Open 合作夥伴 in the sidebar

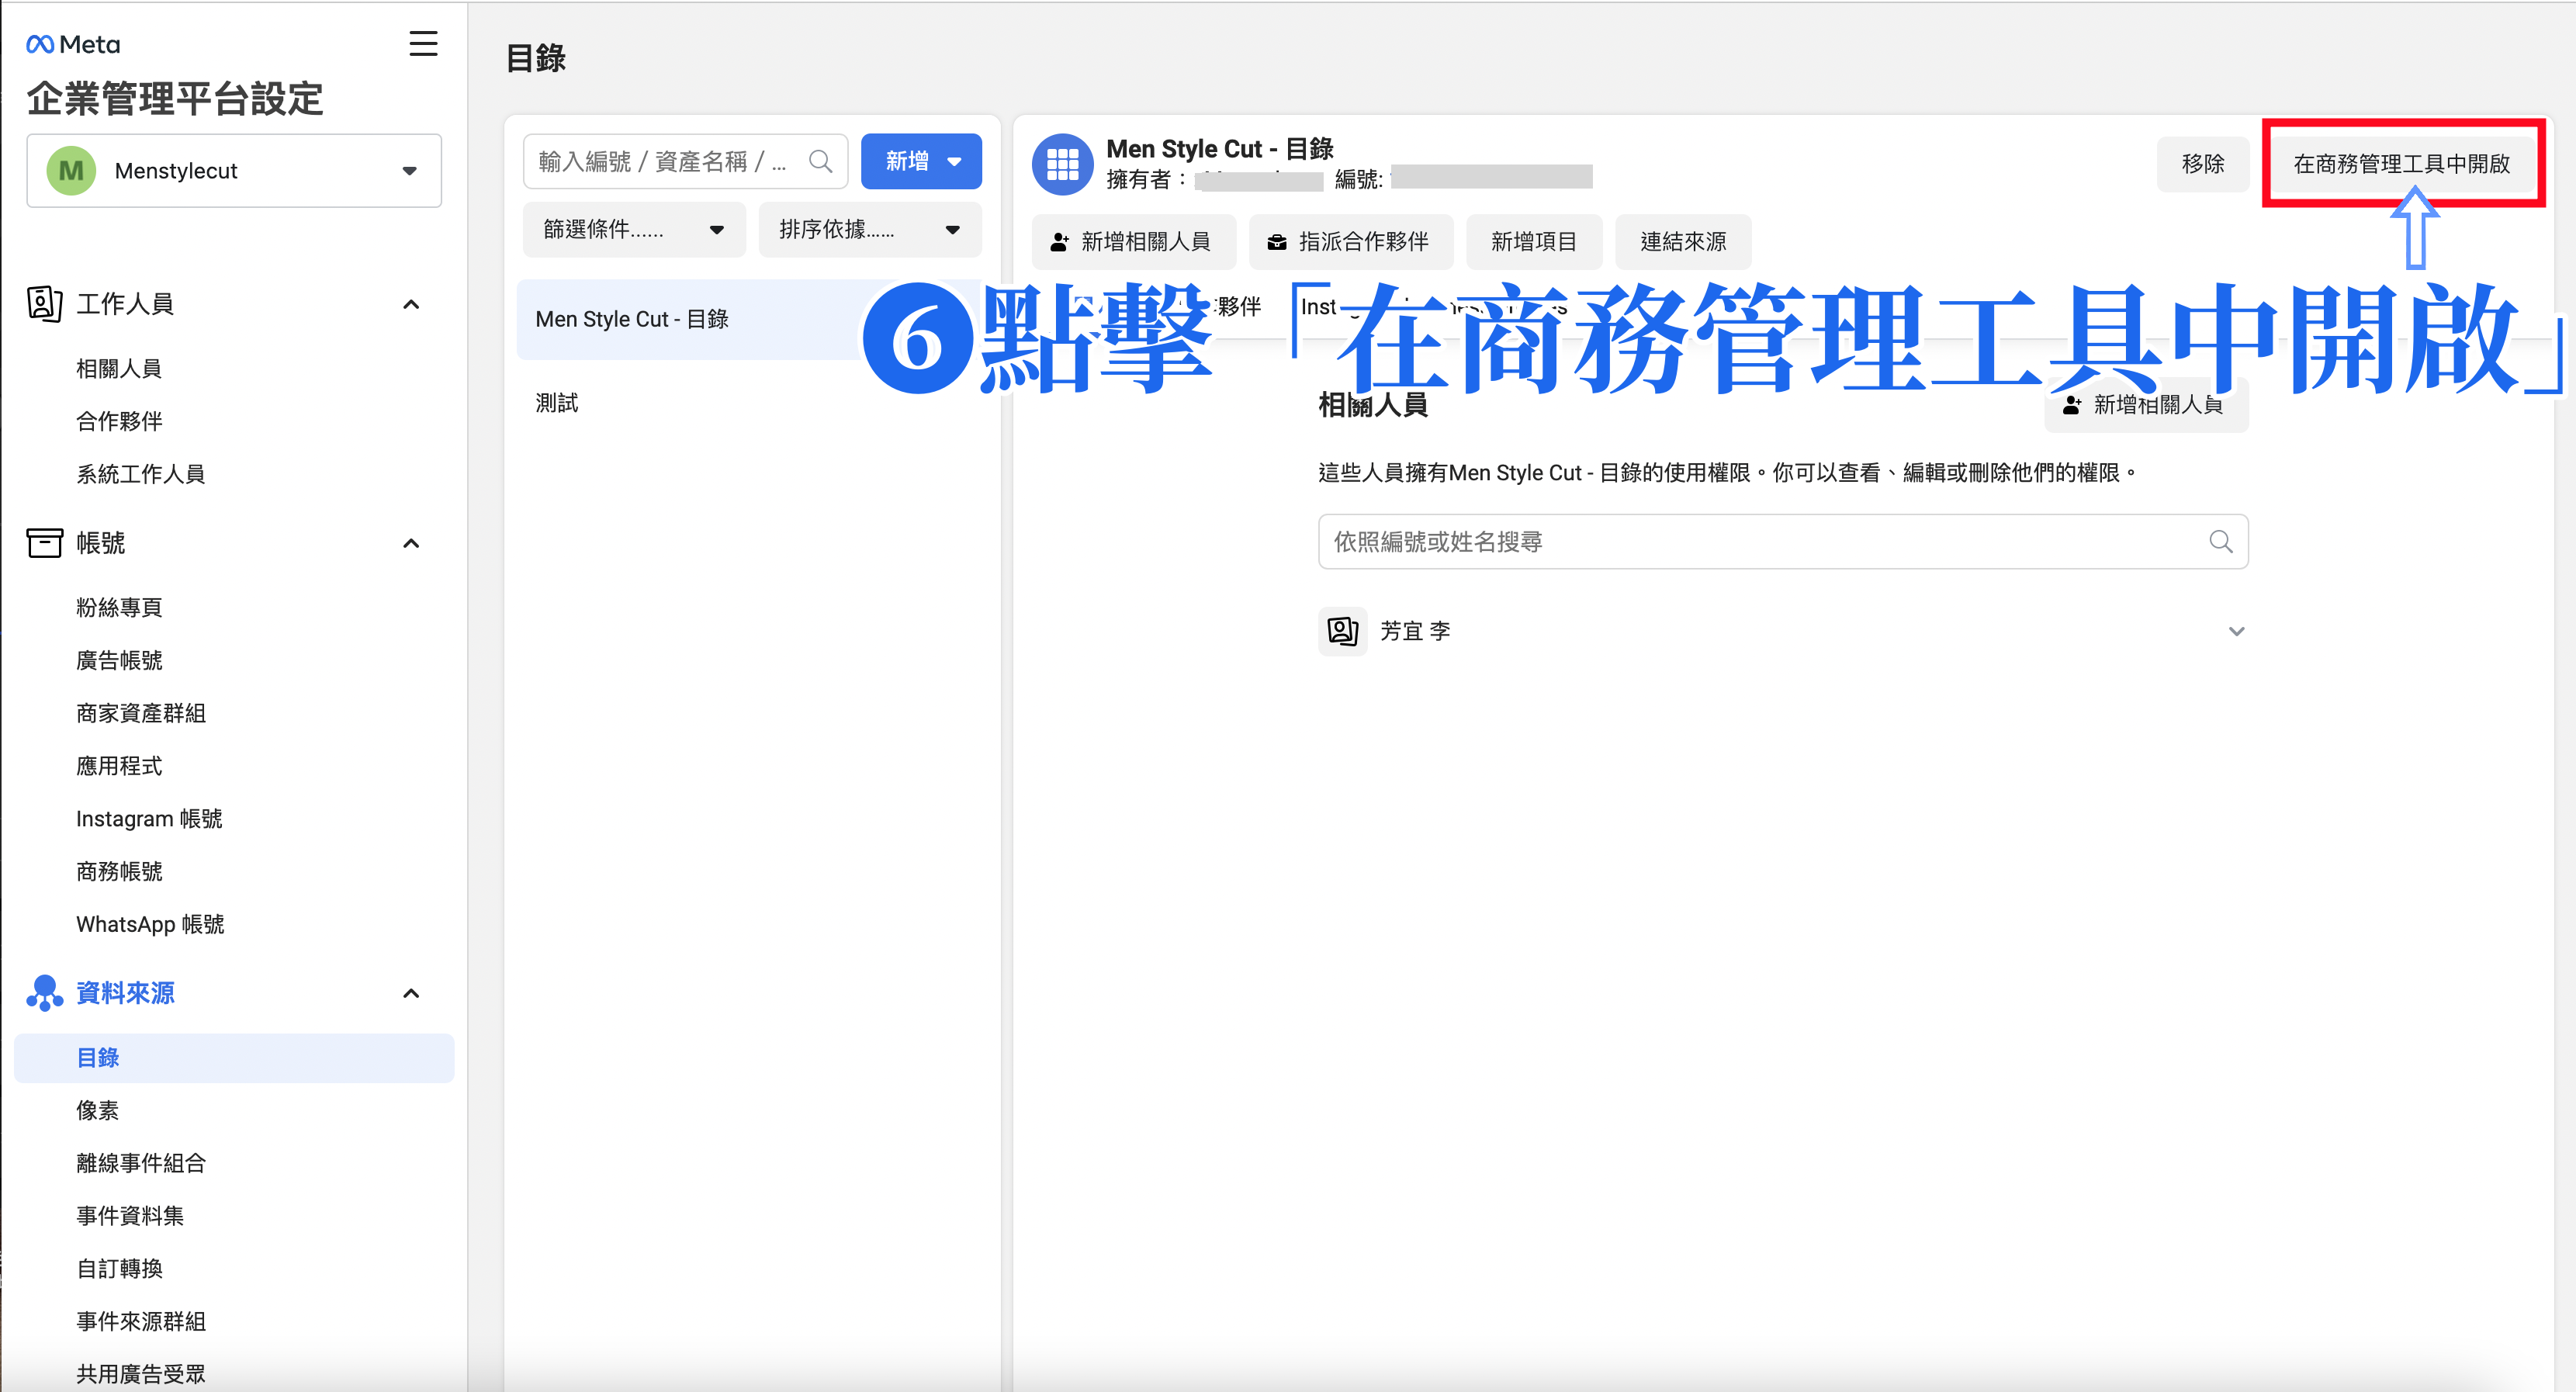[x=119, y=421]
